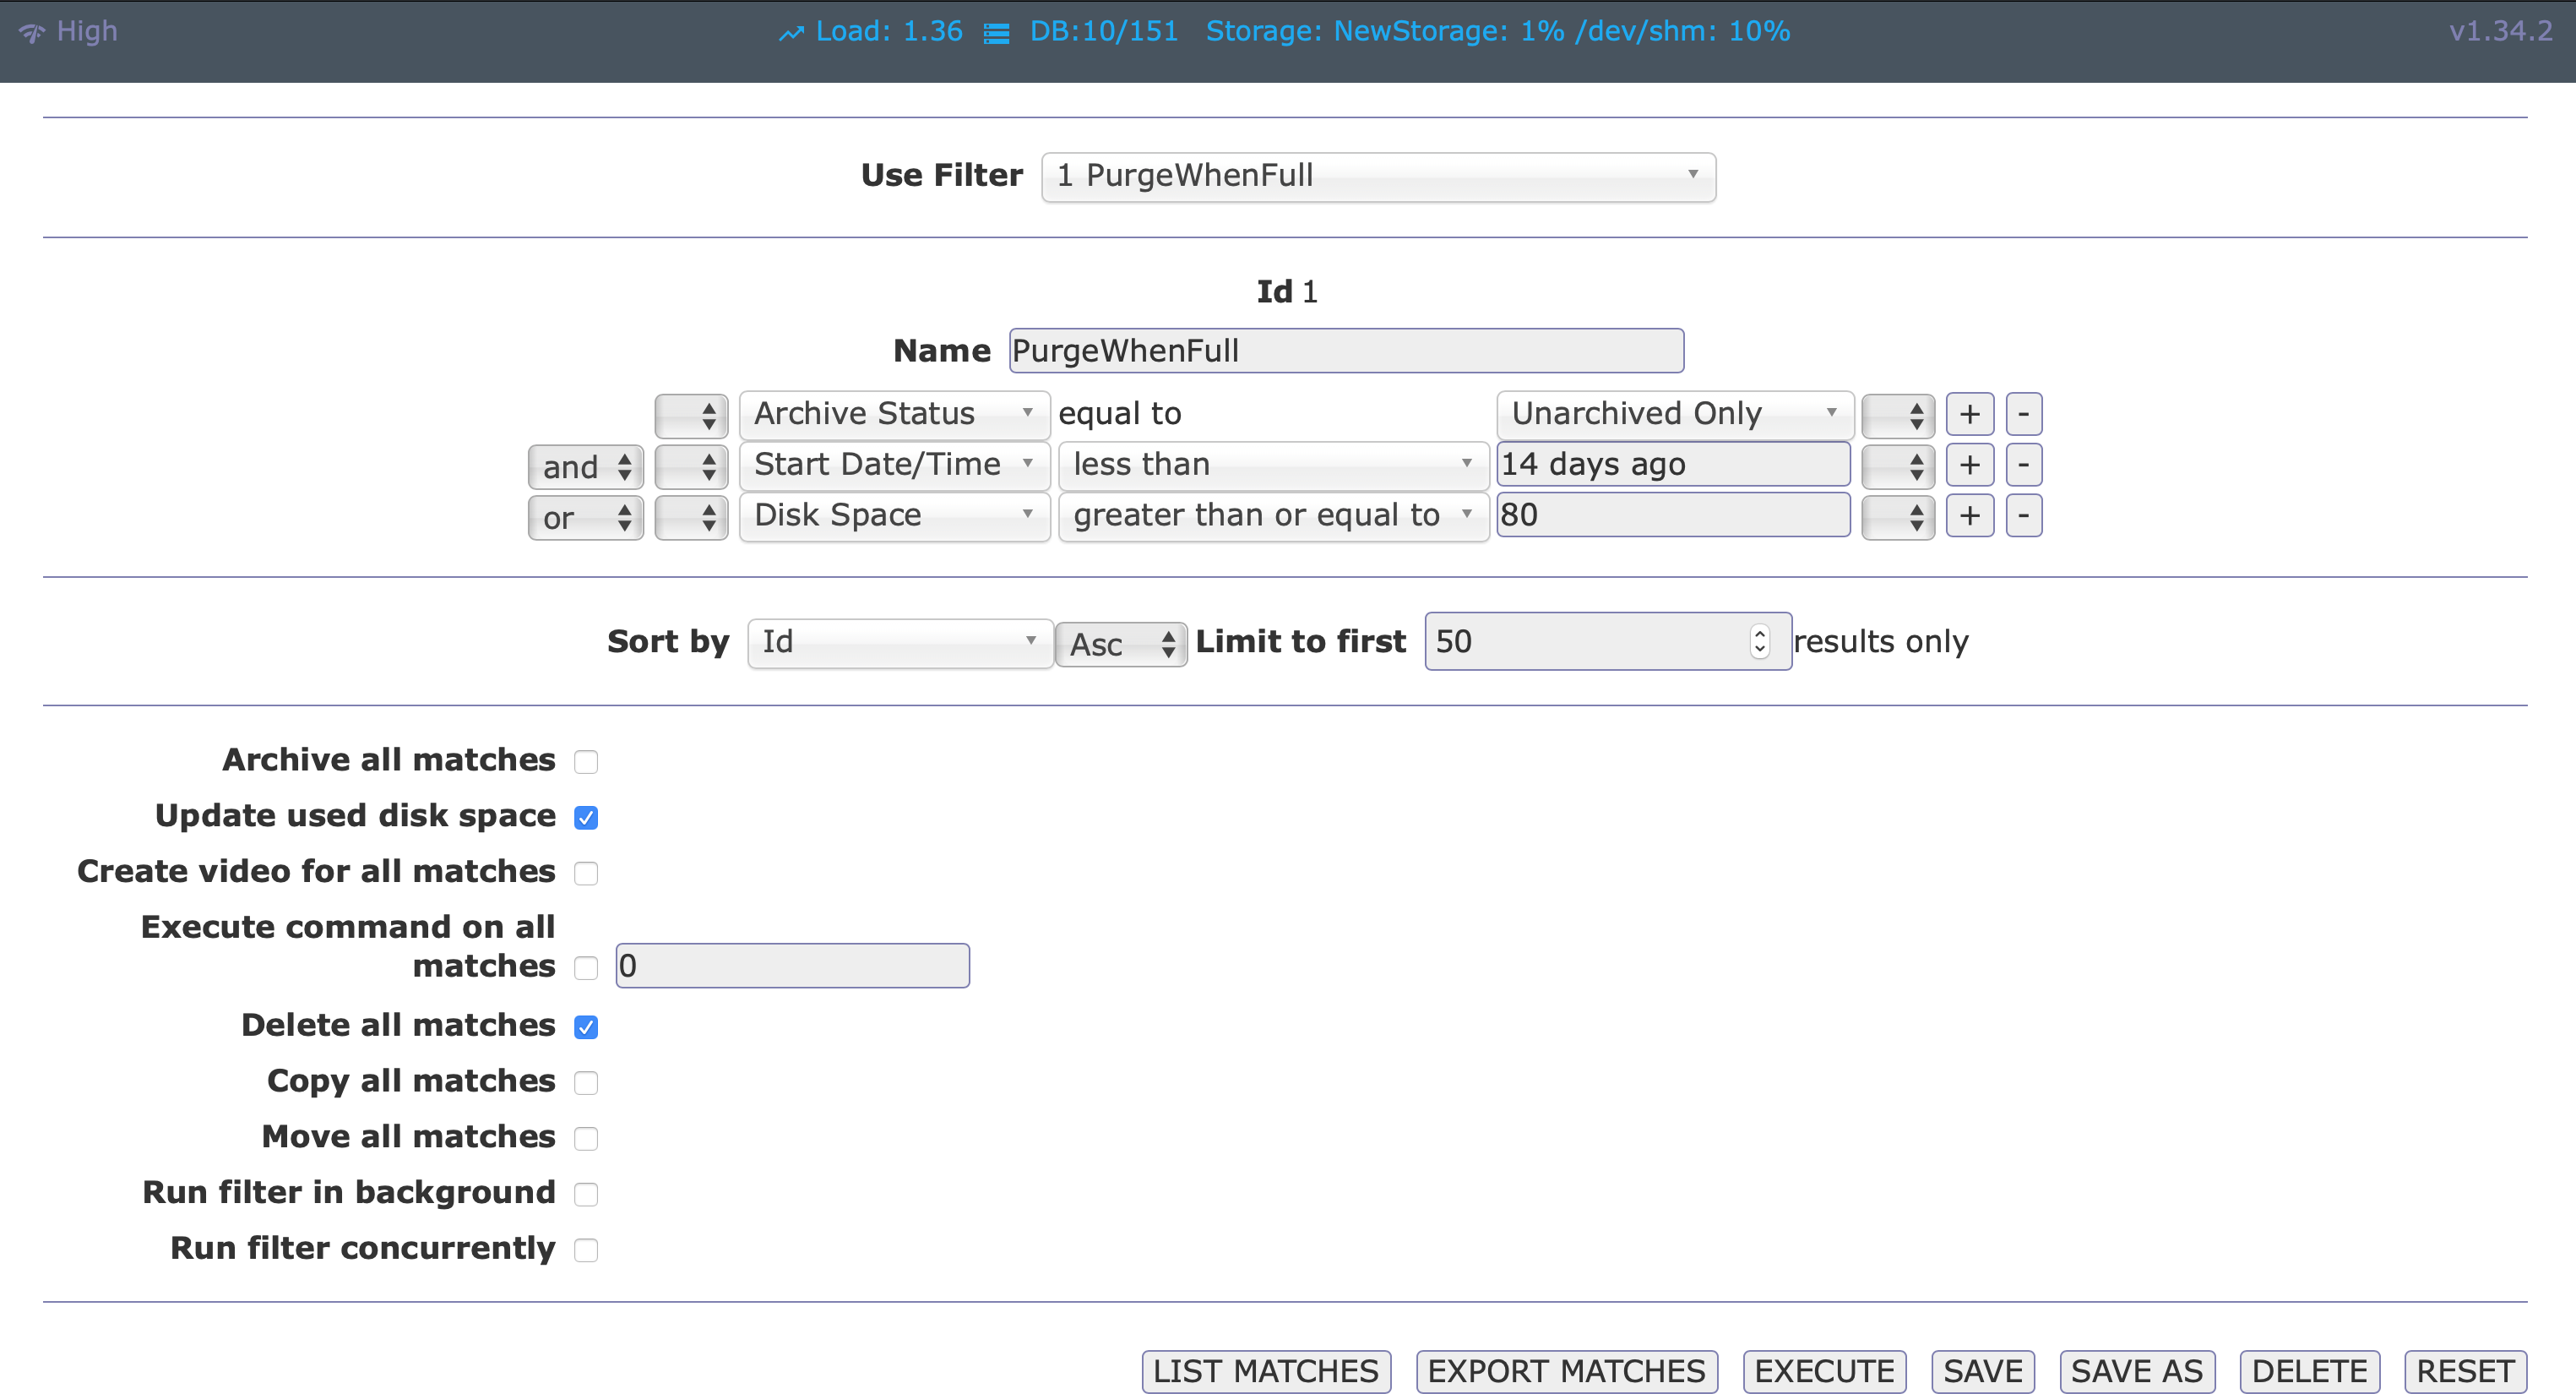This screenshot has height=1394, width=2576.
Task: Expand the Use Filter dropdown
Action: click(x=1373, y=175)
